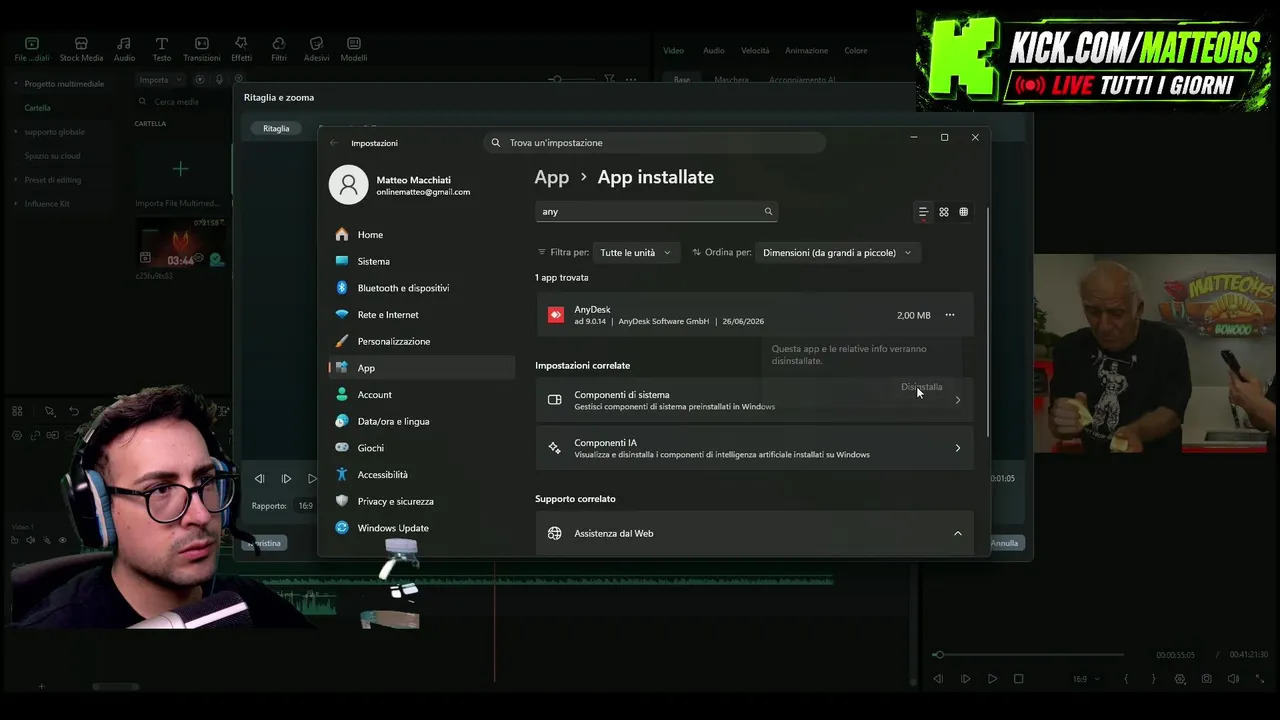The width and height of the screenshot is (1280, 720).
Task: Open the Stock Media tab
Action: point(81,50)
